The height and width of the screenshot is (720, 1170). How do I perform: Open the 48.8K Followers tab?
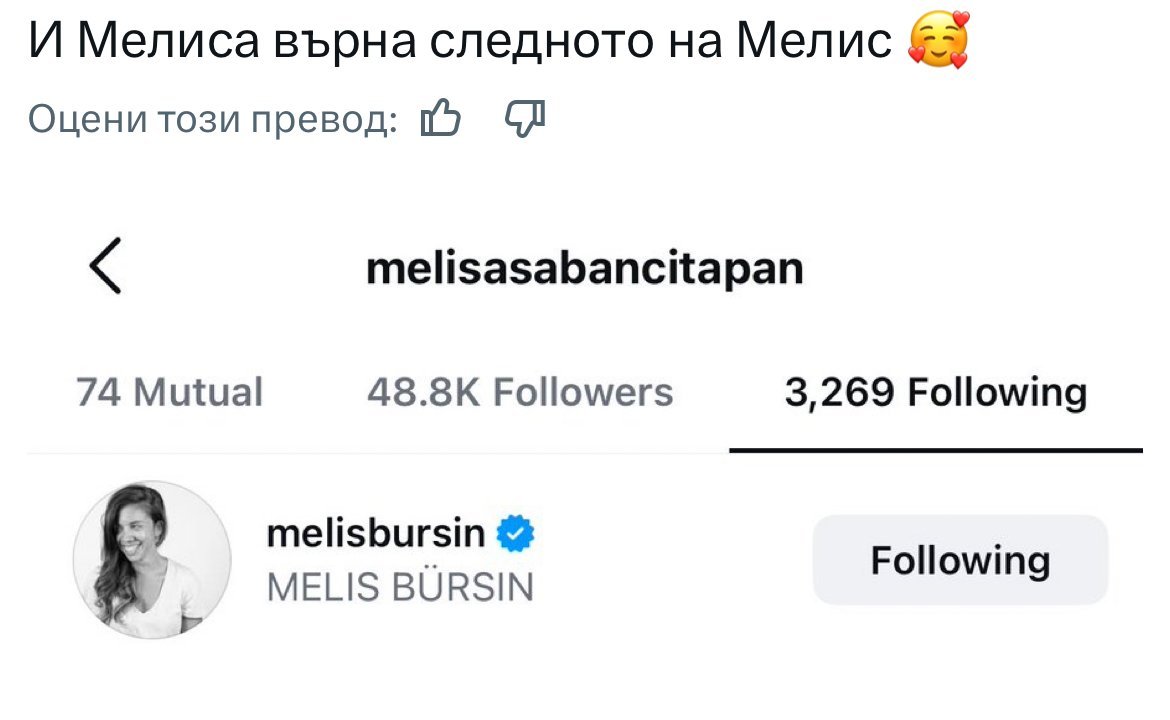[520, 392]
